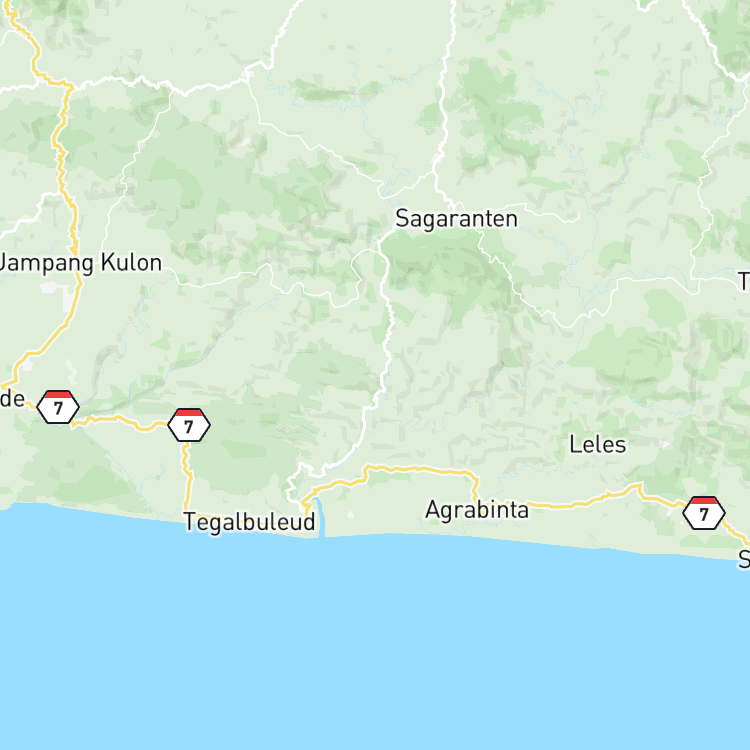
Task: Click the blue river mouth east of Tegalbuleud
Action: coord(320,518)
